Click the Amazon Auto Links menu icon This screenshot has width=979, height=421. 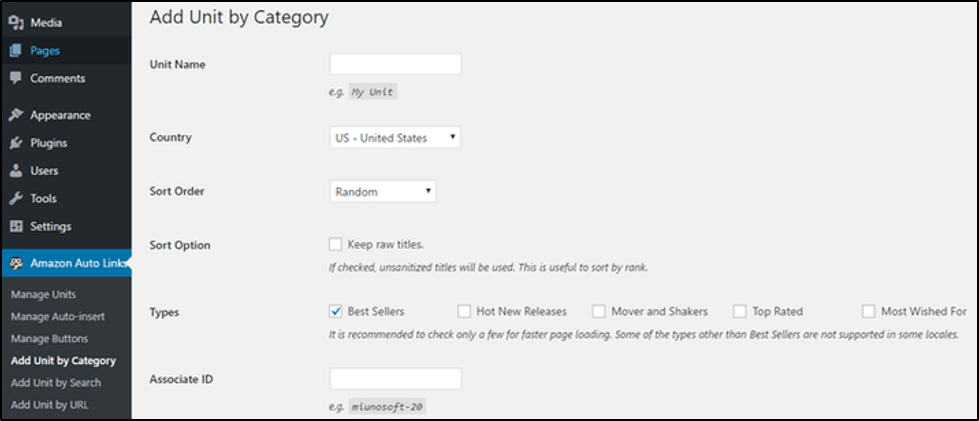click(x=16, y=264)
